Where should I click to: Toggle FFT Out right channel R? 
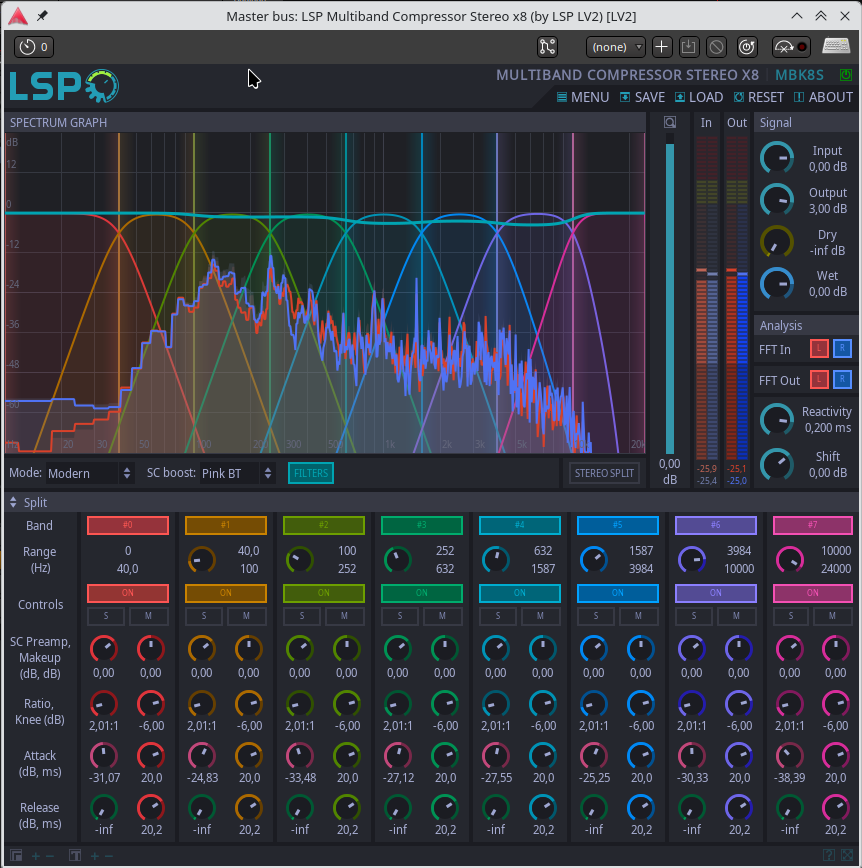point(842,380)
